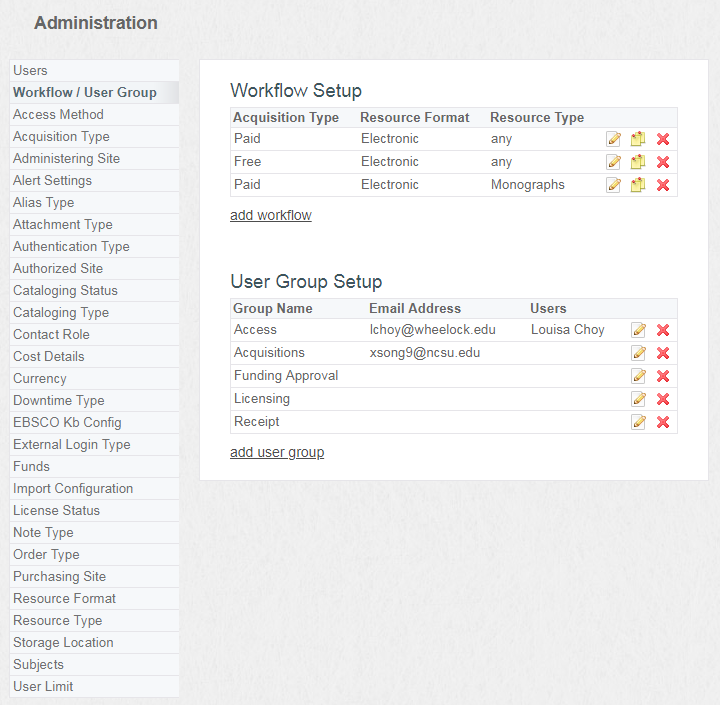Delete the Free Electronic workflow
Screen dimensions: 720x705
click(x=663, y=162)
